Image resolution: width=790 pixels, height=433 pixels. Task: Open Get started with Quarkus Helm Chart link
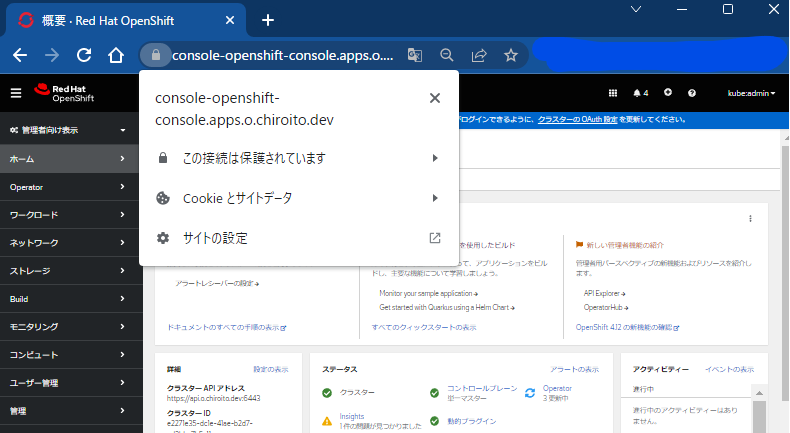point(447,307)
